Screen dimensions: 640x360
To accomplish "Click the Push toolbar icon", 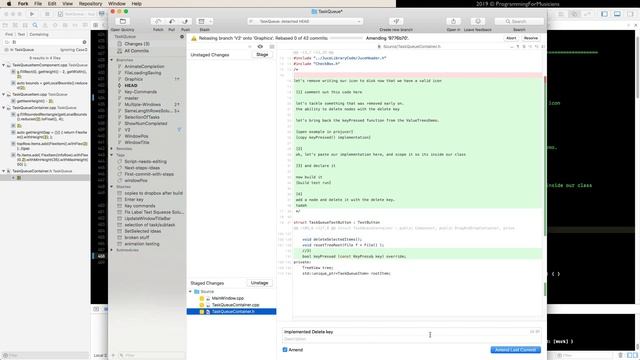I will (185, 21).
